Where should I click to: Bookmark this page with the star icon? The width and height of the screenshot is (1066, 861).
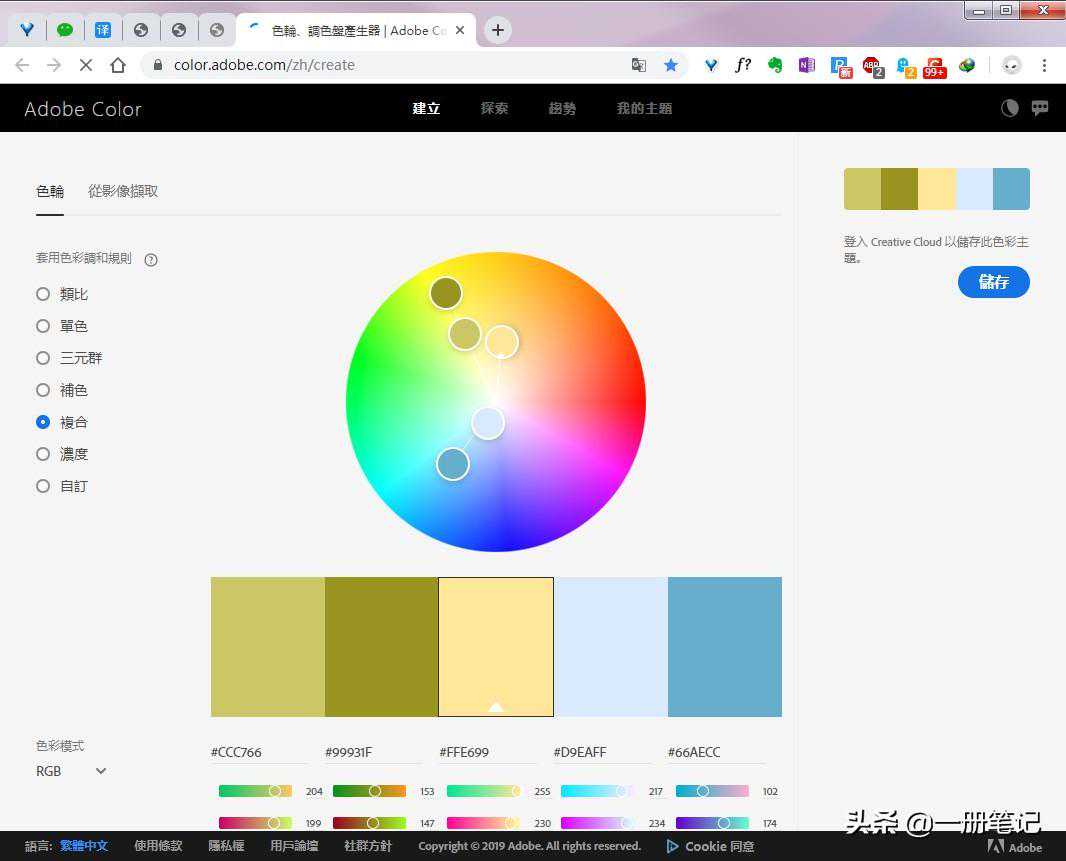(671, 65)
